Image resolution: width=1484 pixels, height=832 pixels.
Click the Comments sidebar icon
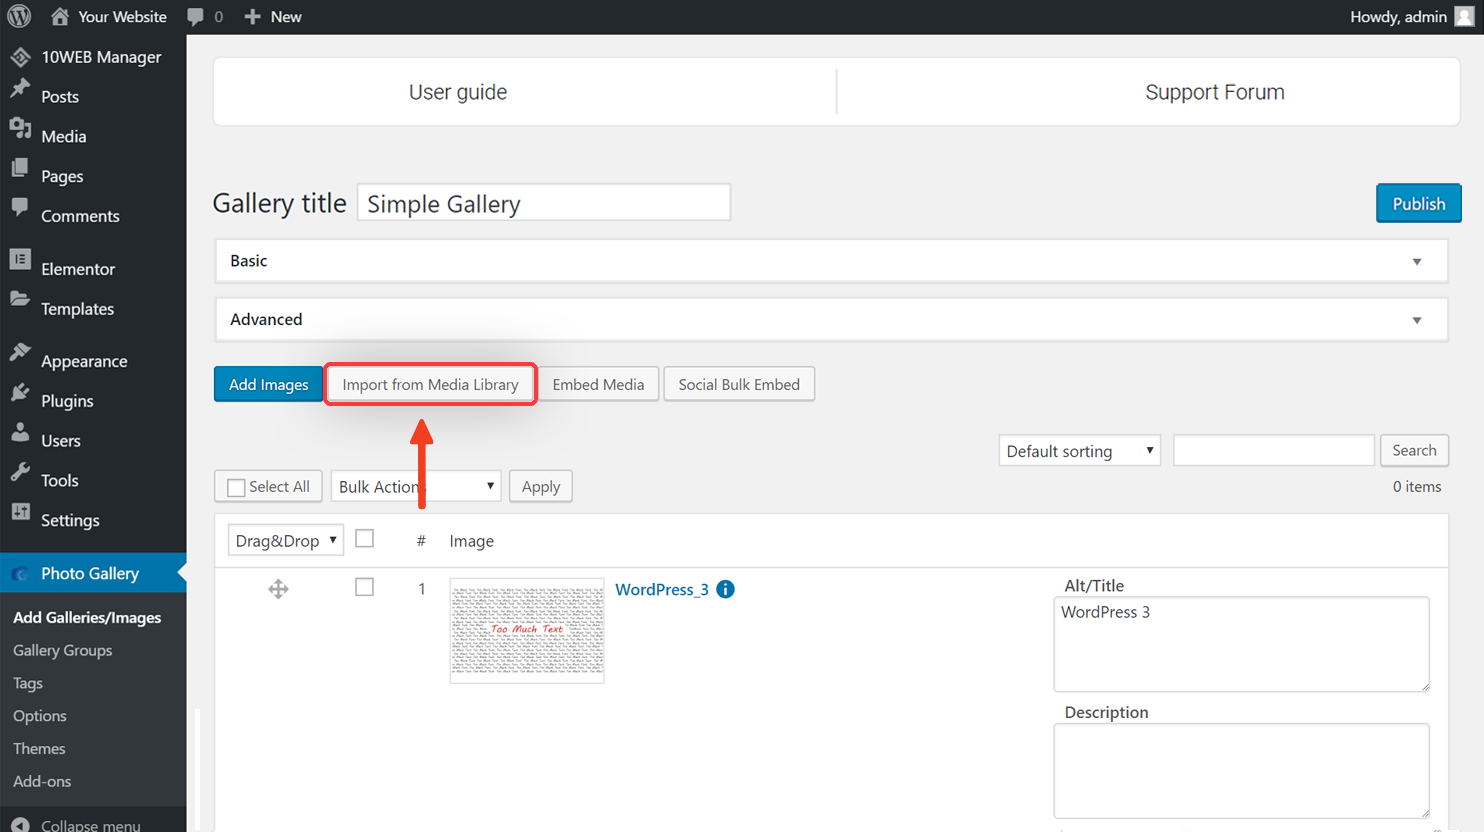(x=20, y=208)
